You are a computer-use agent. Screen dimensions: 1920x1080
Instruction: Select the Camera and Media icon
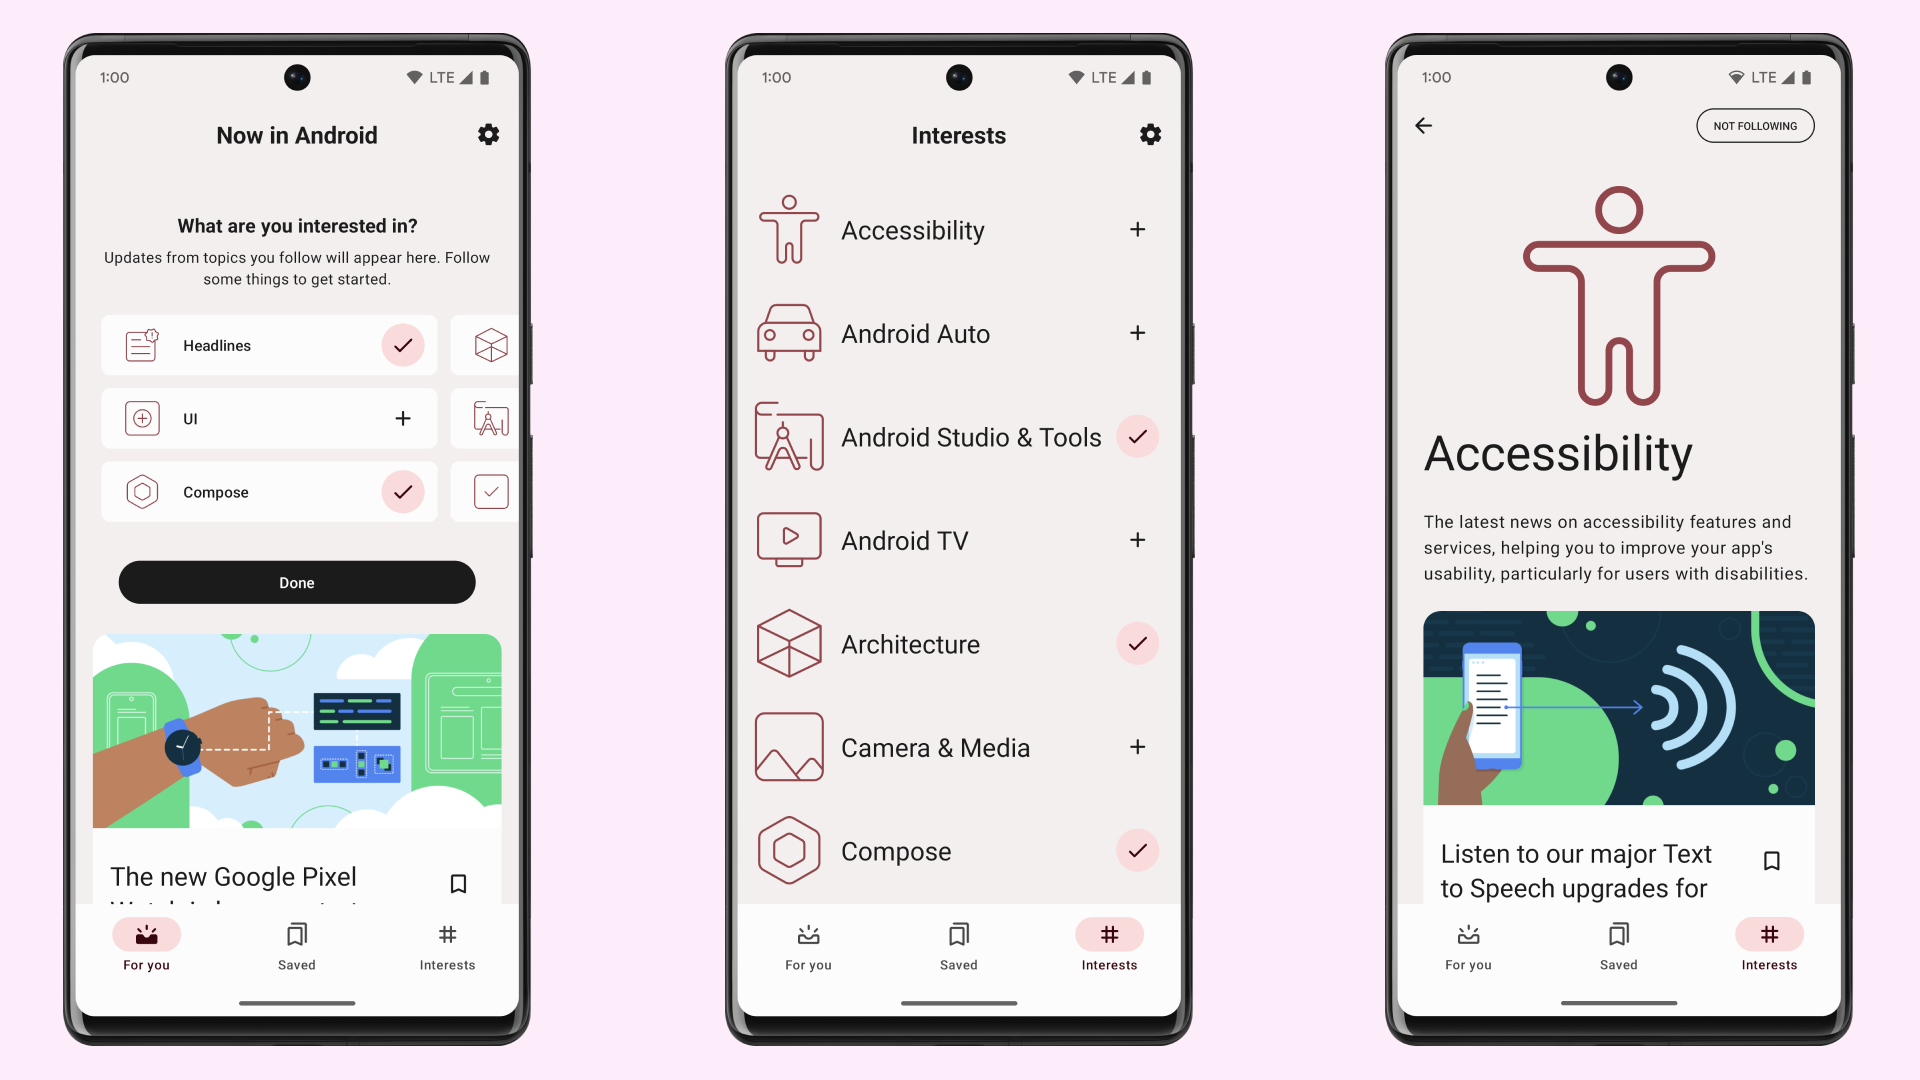pyautogui.click(x=786, y=748)
